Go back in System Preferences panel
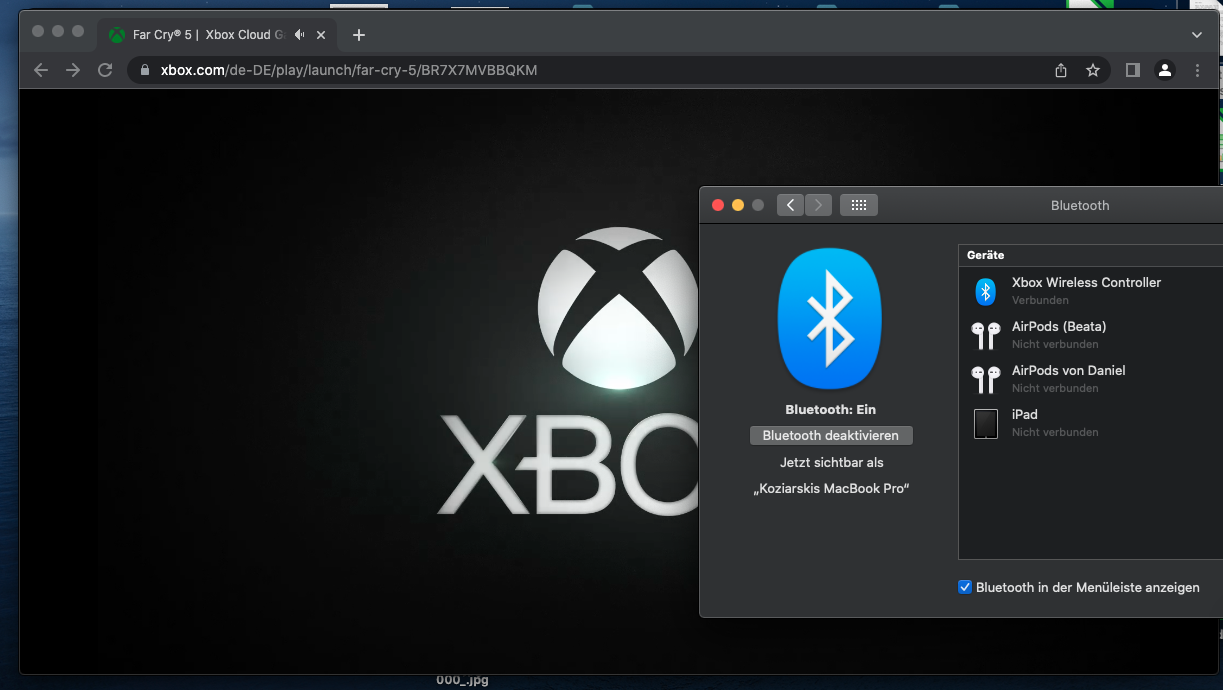Screen dimensions: 1223x690 click(791, 205)
